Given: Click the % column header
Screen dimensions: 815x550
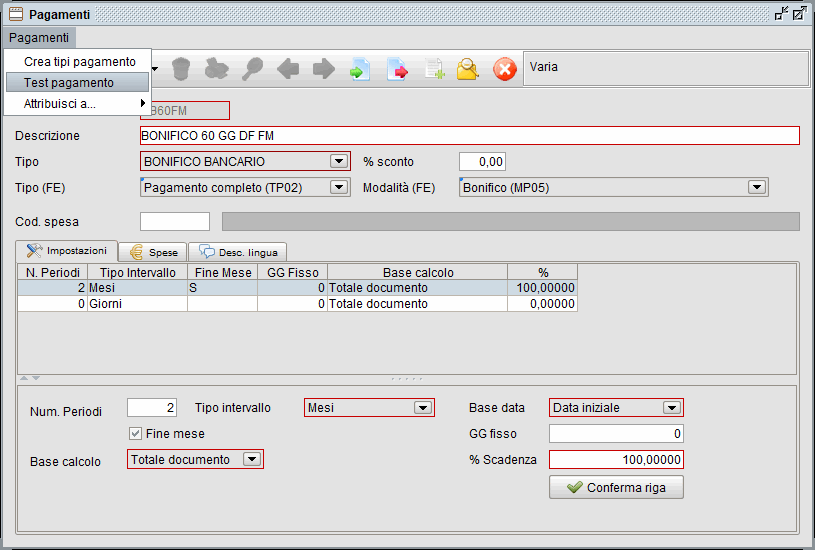Looking at the screenshot, I should coord(543,272).
